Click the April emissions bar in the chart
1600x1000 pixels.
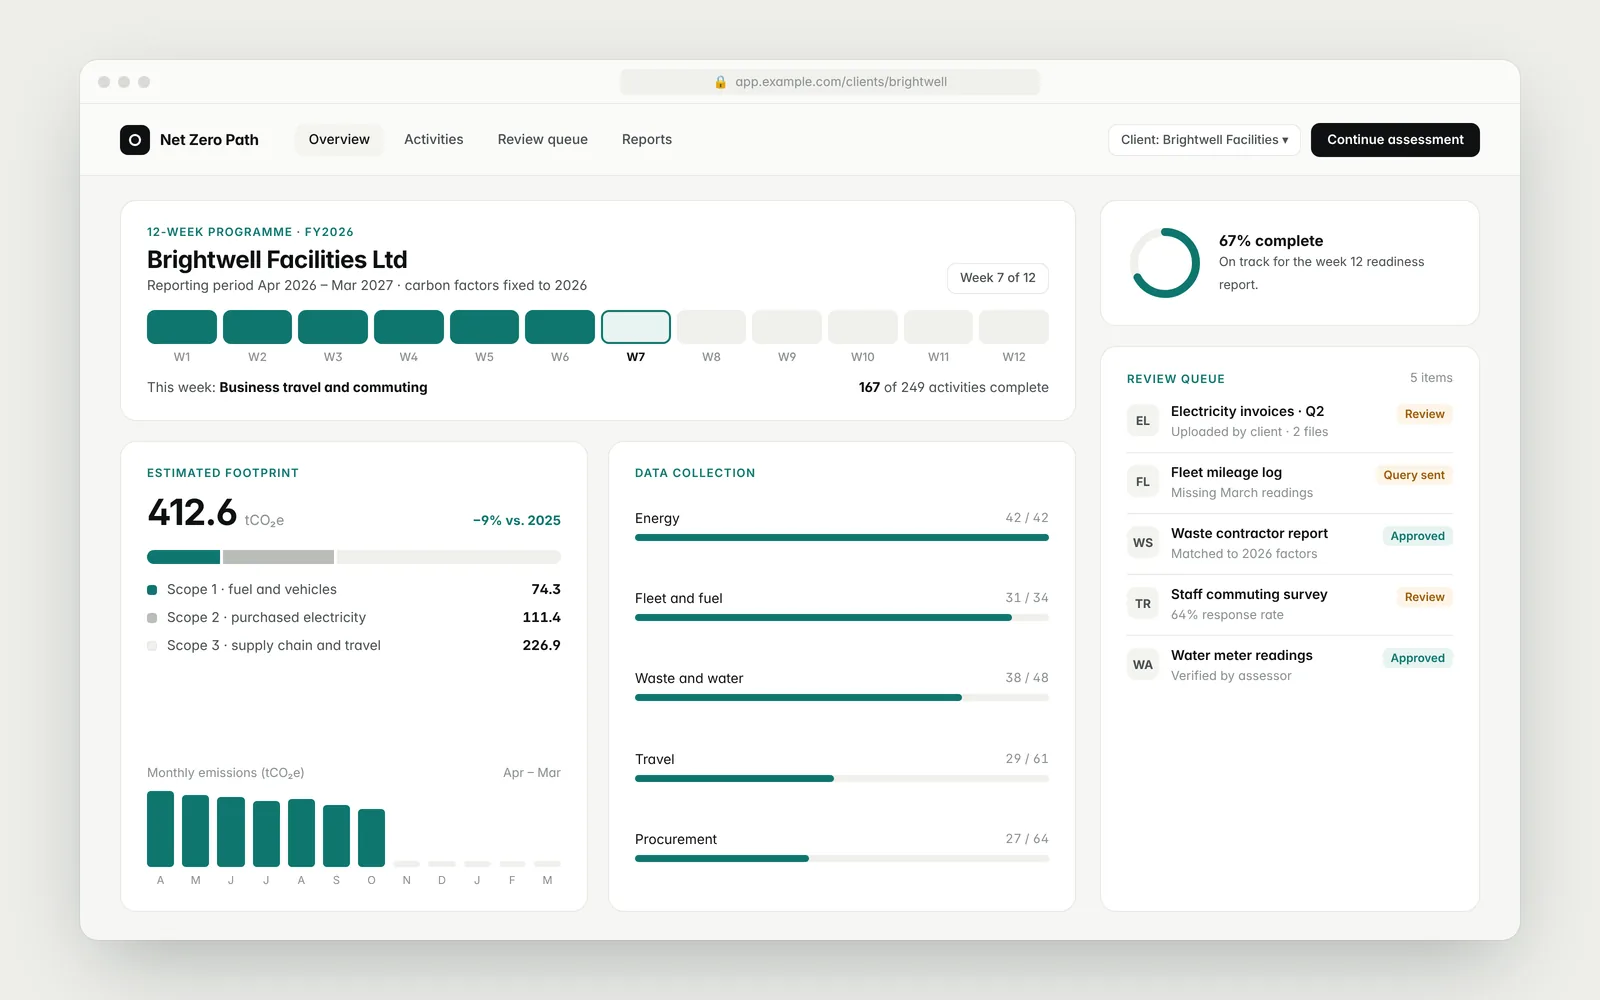click(160, 829)
